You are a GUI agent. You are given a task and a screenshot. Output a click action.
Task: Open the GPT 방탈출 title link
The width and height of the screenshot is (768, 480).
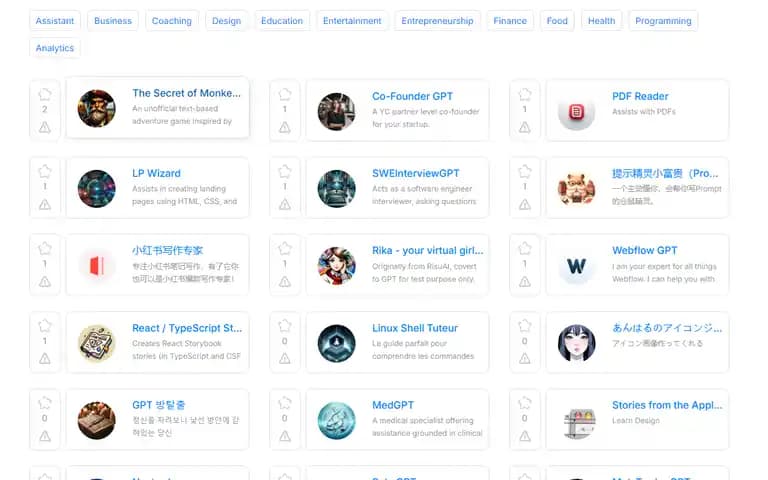click(159, 405)
